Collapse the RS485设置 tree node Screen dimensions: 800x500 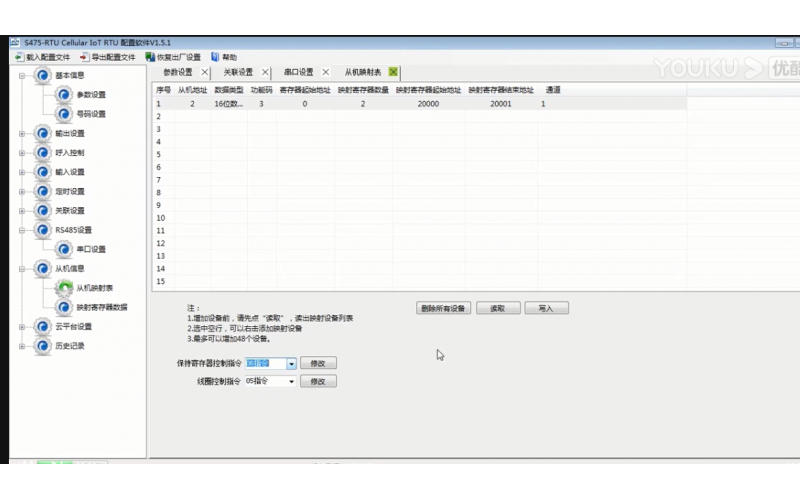[22, 230]
